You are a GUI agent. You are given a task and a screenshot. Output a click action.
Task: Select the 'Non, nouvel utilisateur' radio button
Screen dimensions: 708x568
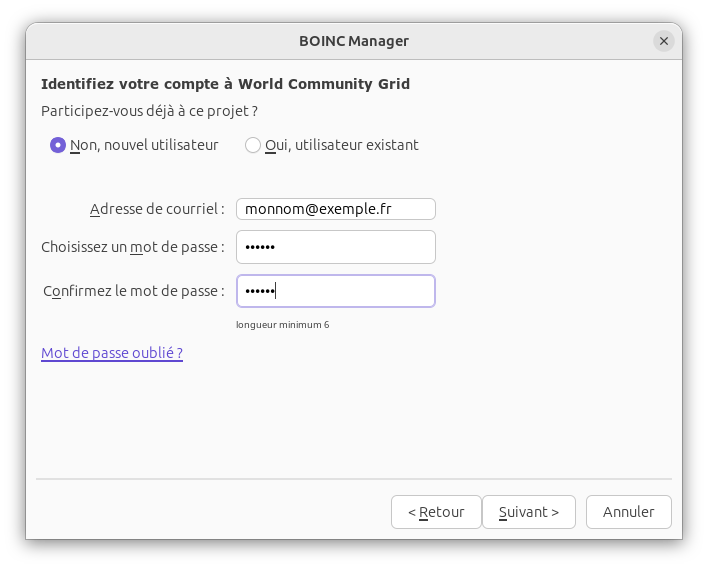tap(58, 145)
